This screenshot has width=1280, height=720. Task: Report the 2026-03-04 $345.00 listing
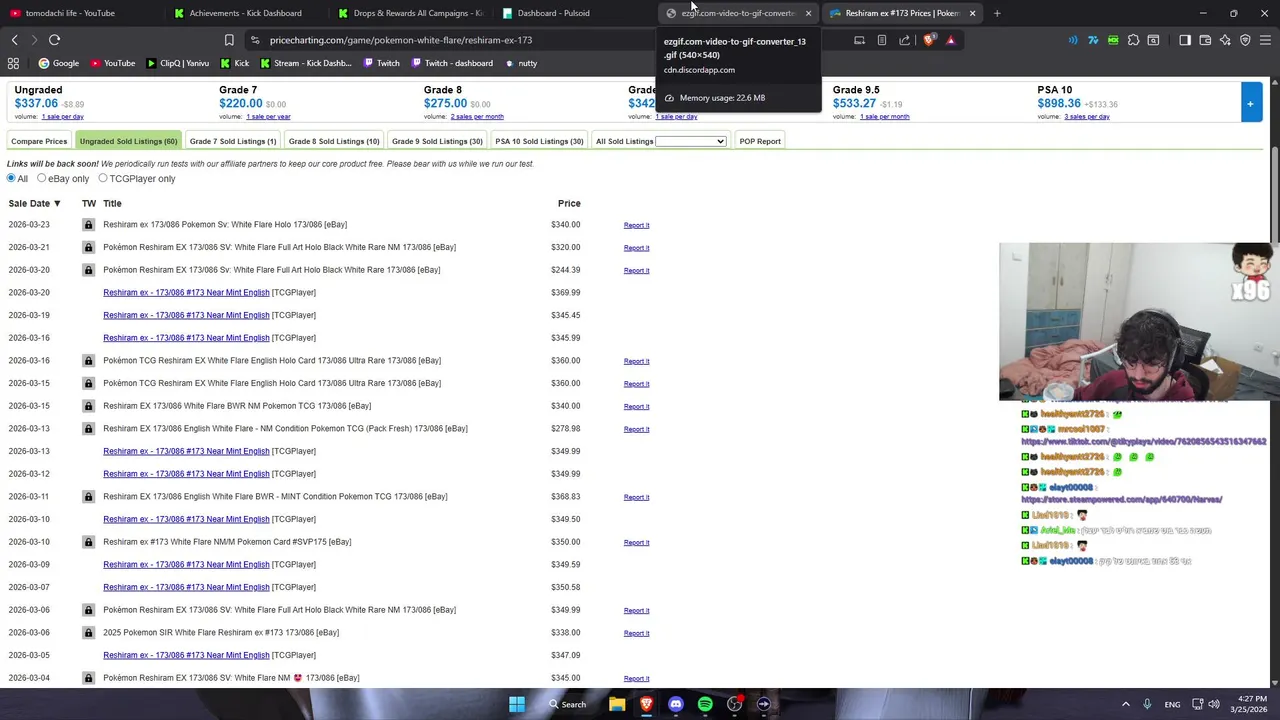click(636, 678)
